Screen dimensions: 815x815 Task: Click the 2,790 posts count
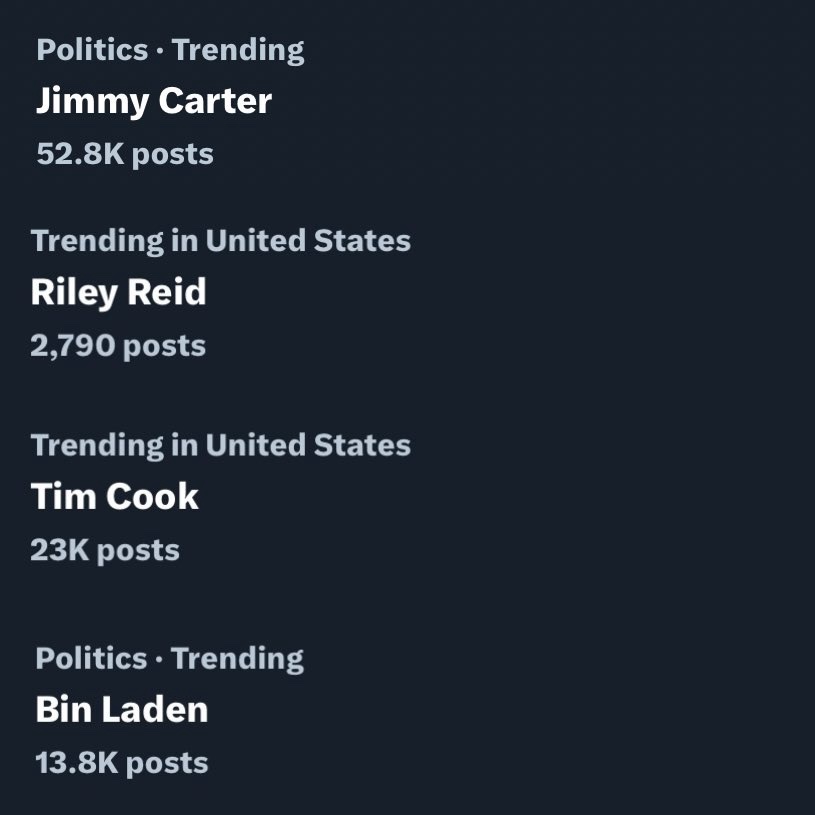tap(119, 346)
